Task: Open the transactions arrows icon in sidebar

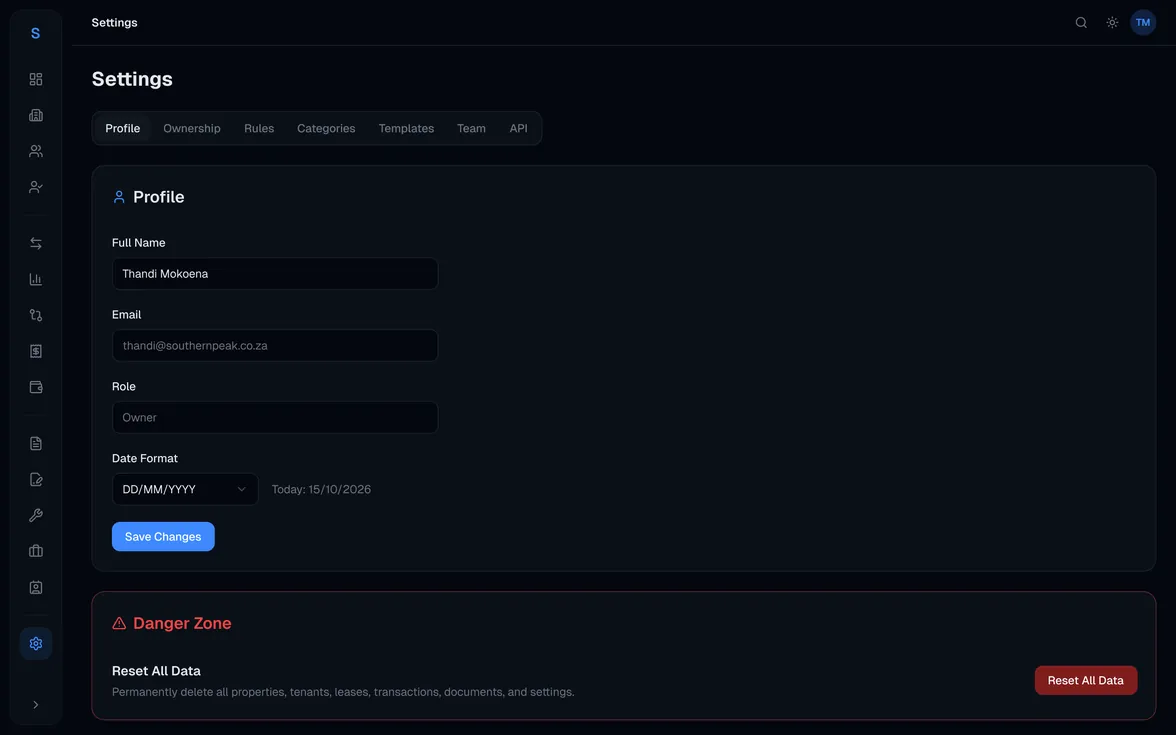Action: coord(35,244)
